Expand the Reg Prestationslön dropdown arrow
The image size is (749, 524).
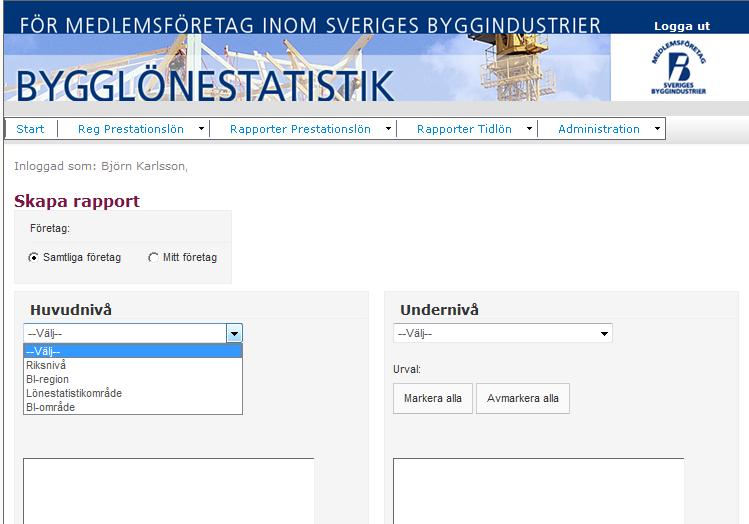201,128
